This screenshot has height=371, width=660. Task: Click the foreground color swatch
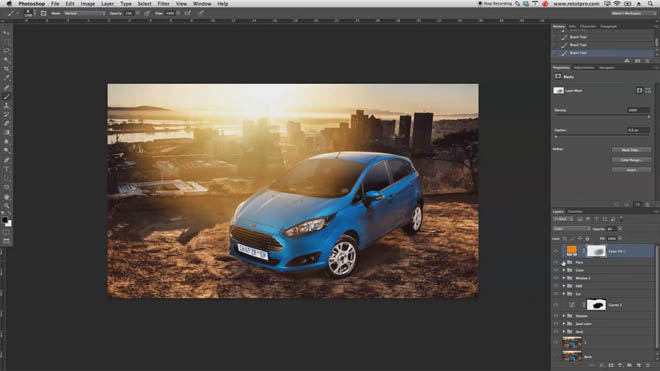[x=5, y=220]
